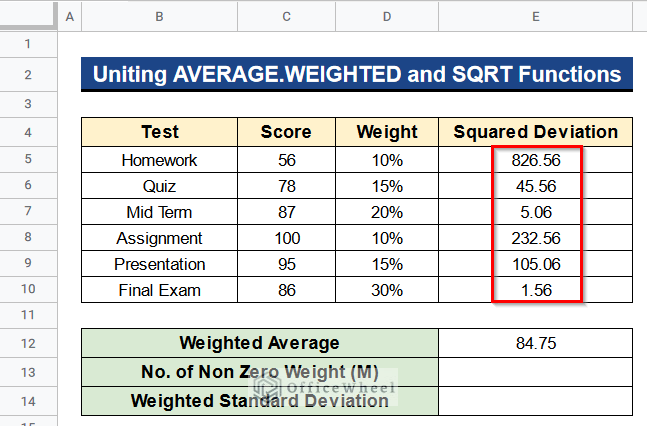Select column E header

[535, 17]
